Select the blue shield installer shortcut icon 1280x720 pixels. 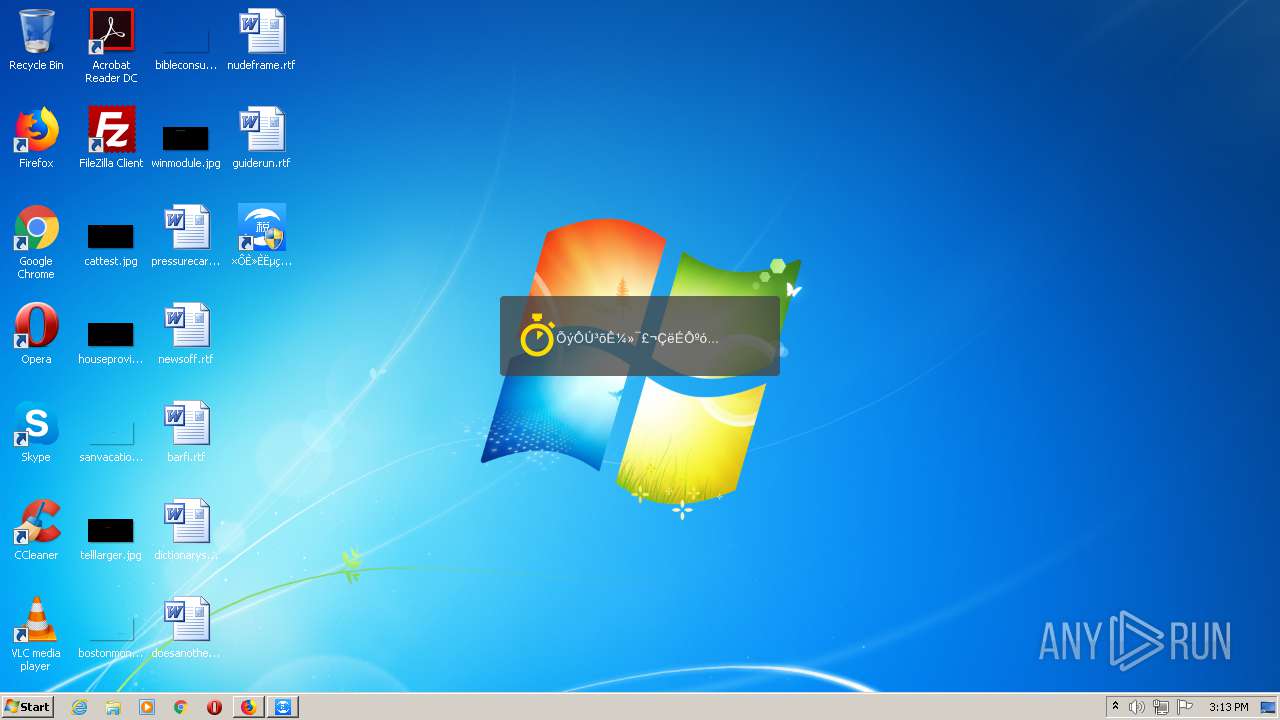click(261, 236)
